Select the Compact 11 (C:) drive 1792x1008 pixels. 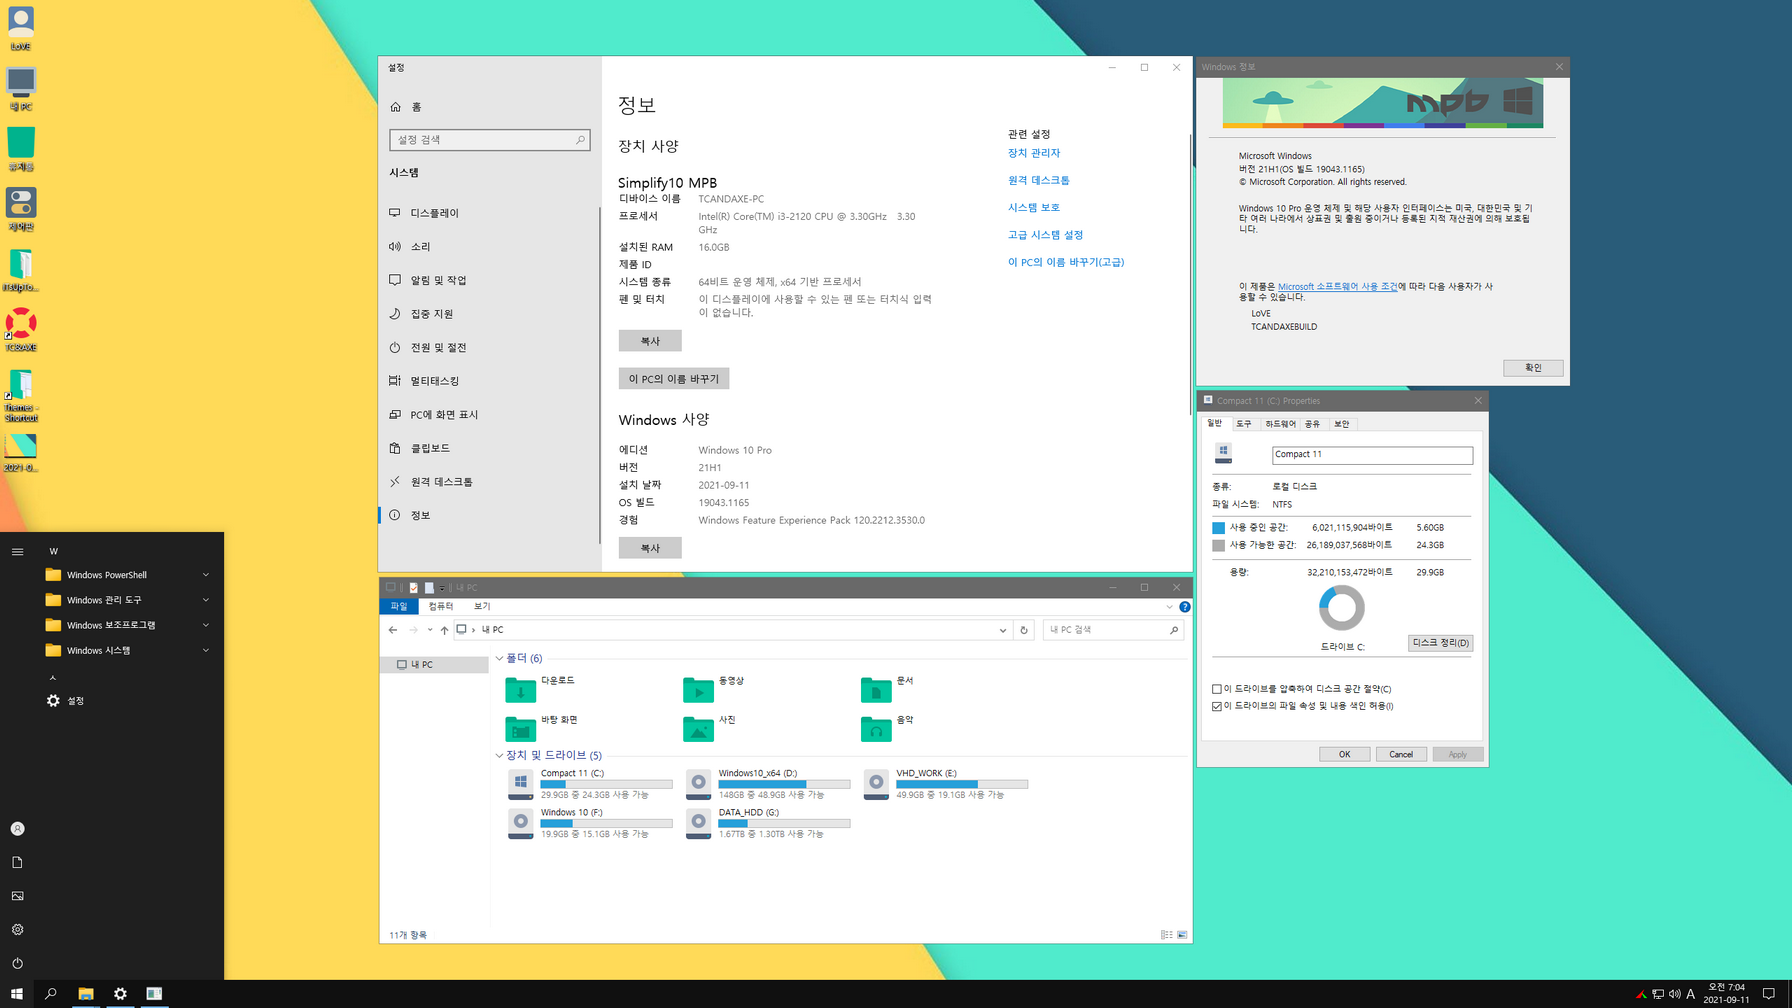coord(590,784)
